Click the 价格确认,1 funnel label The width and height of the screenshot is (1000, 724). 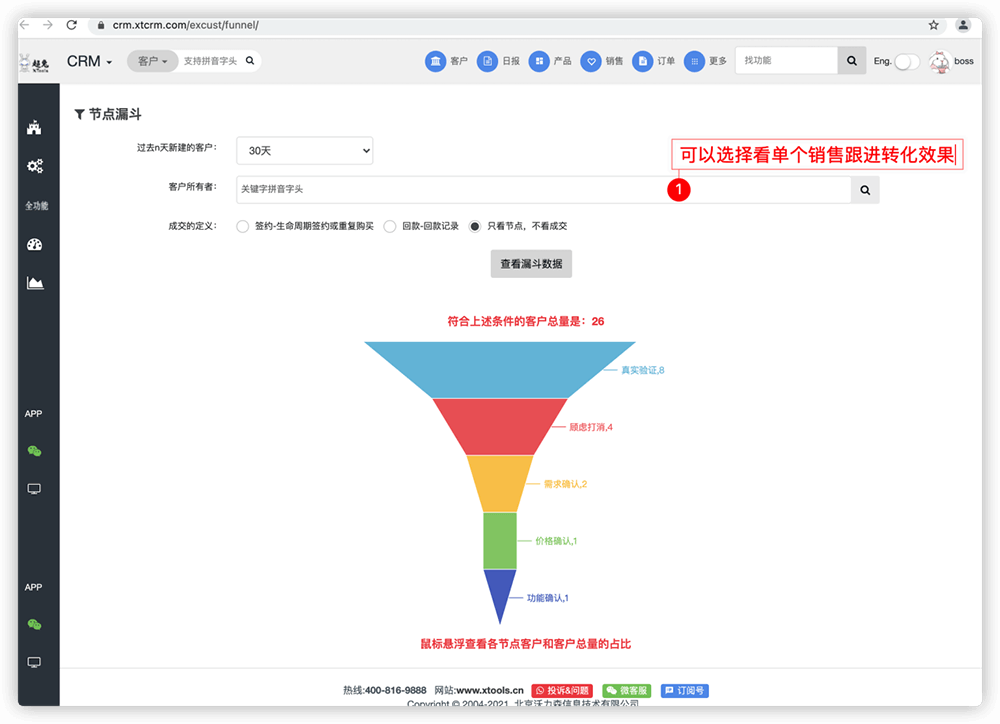click(556, 541)
